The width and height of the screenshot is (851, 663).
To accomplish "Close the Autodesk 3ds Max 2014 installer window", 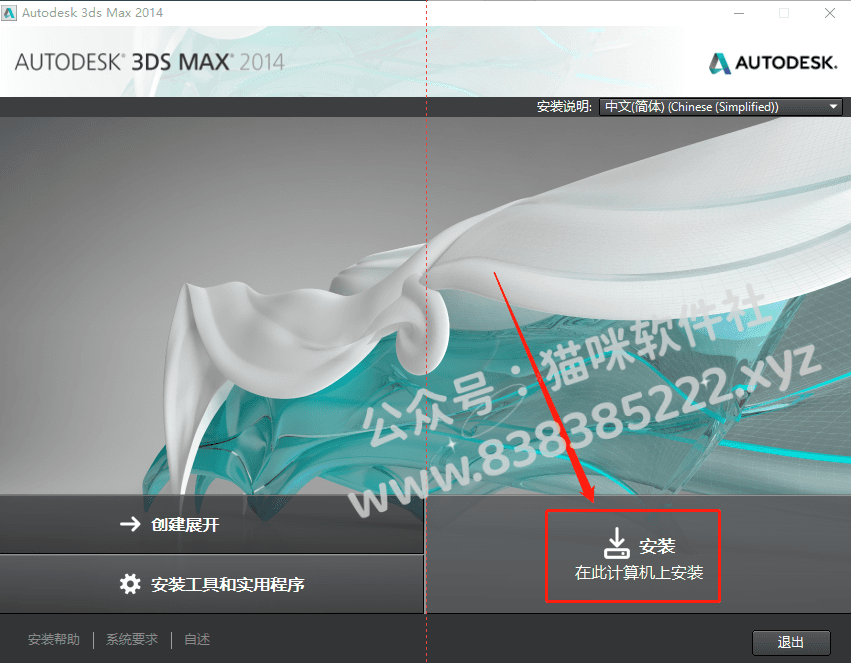I will (829, 13).
